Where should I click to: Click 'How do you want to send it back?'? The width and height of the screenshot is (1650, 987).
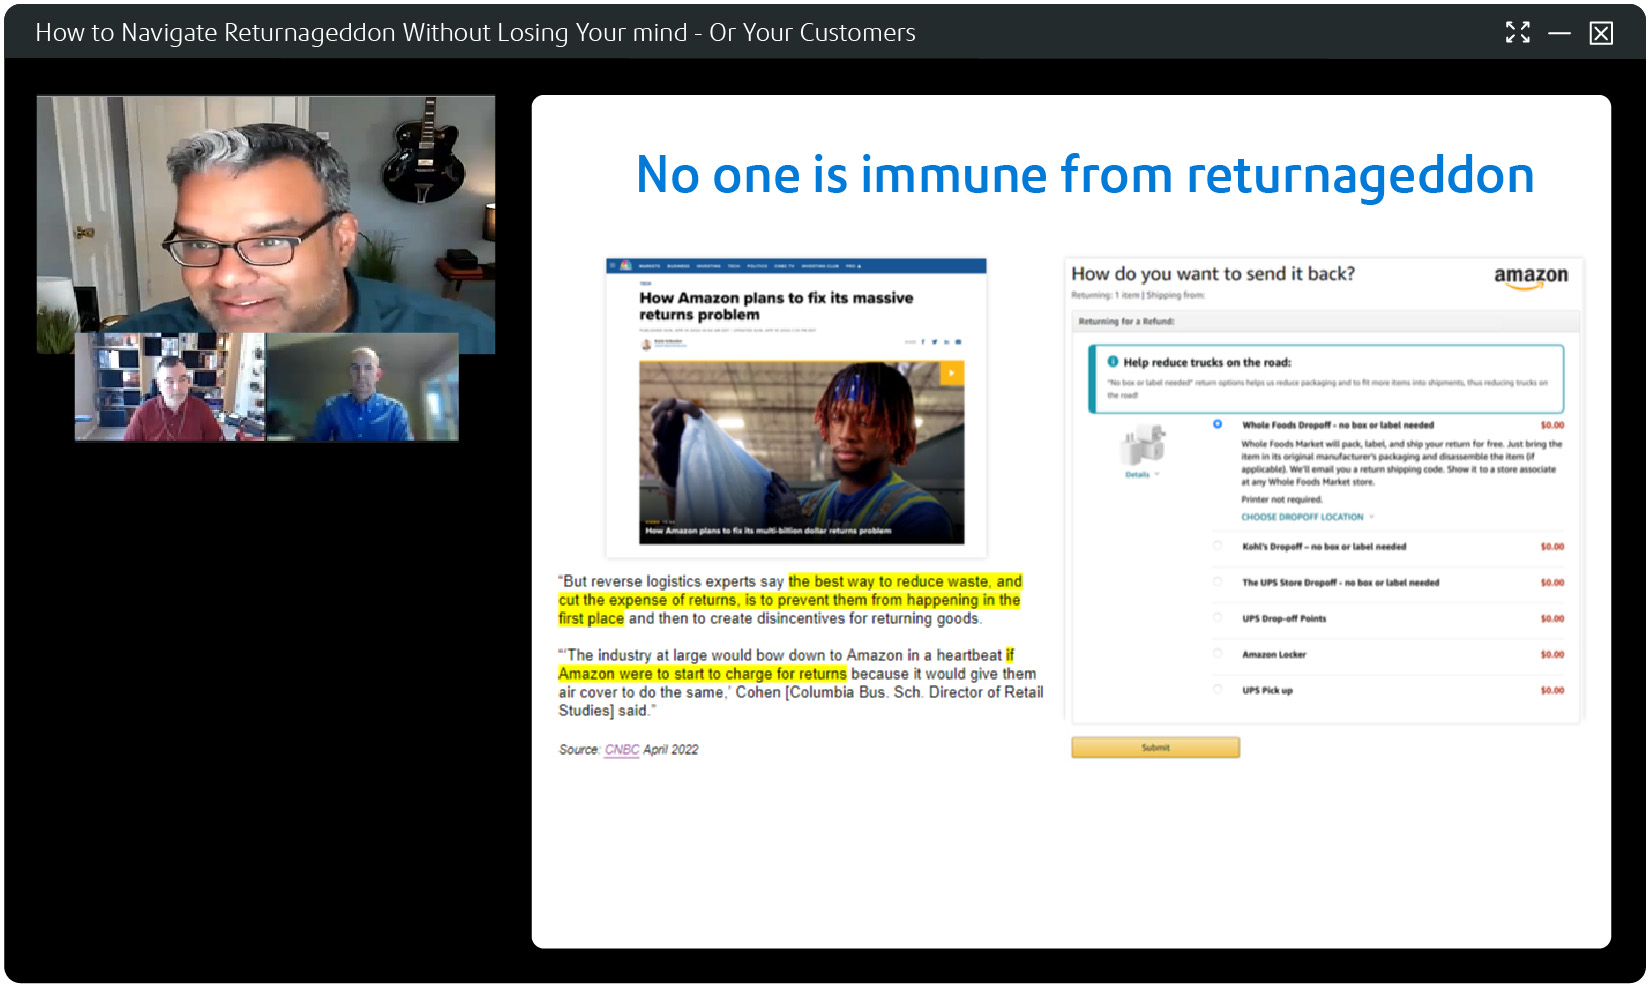1213,274
